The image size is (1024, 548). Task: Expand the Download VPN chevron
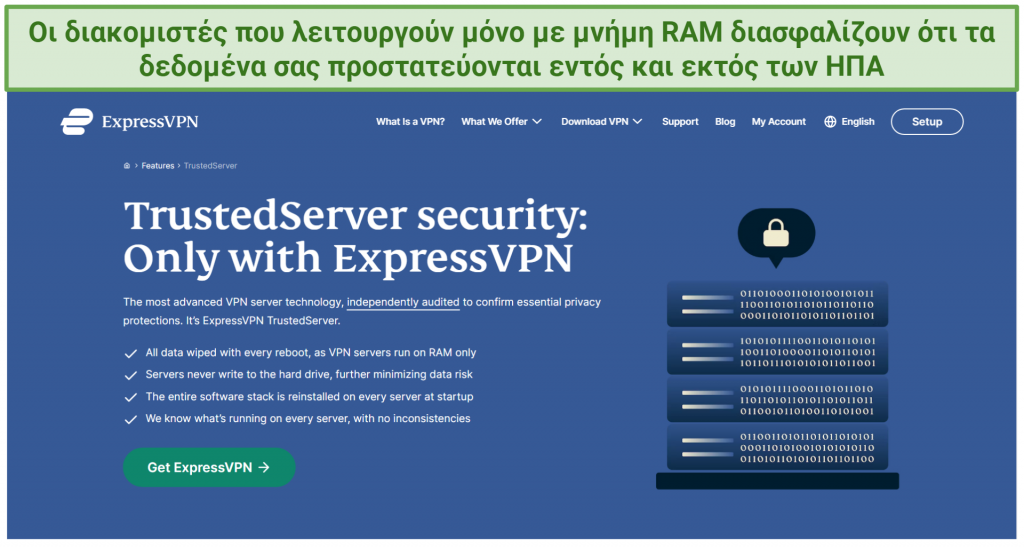coord(637,121)
